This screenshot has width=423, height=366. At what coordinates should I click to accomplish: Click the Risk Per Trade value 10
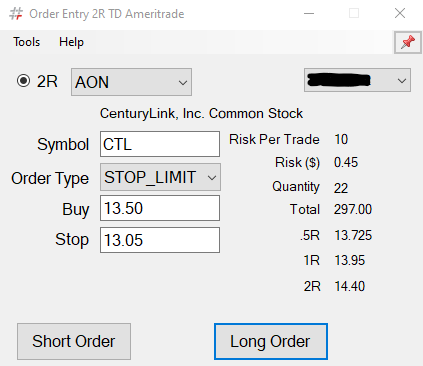tap(341, 139)
